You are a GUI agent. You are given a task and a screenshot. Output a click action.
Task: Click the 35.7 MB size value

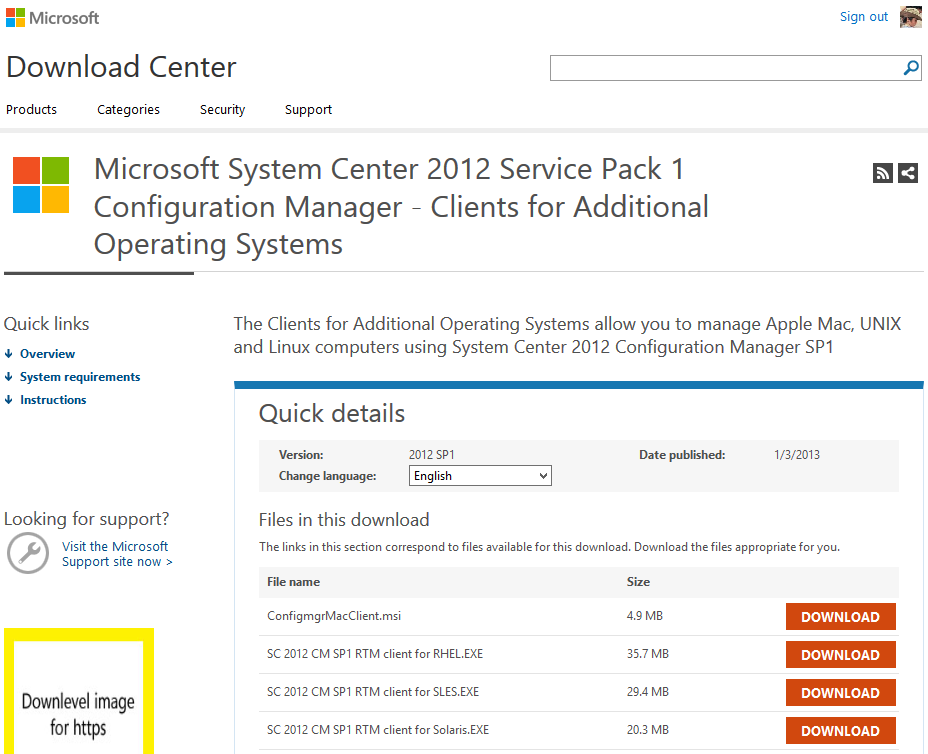coord(647,654)
